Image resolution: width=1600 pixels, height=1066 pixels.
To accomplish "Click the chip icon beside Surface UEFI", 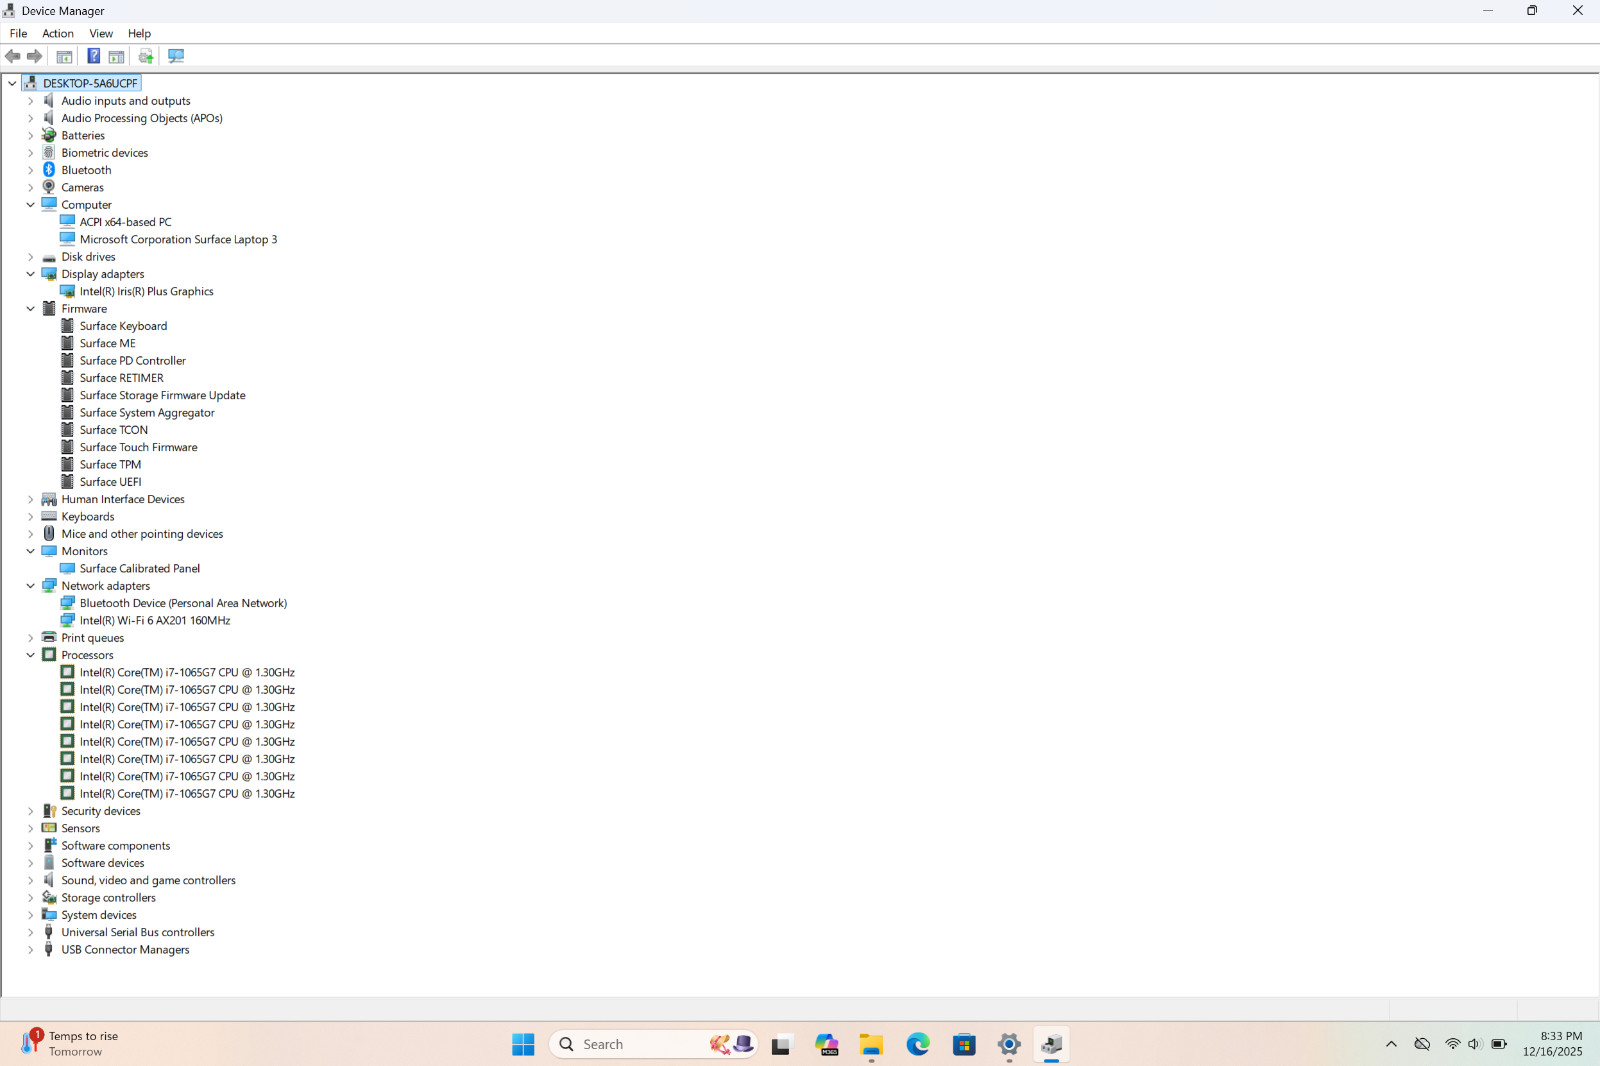I will tap(68, 482).
